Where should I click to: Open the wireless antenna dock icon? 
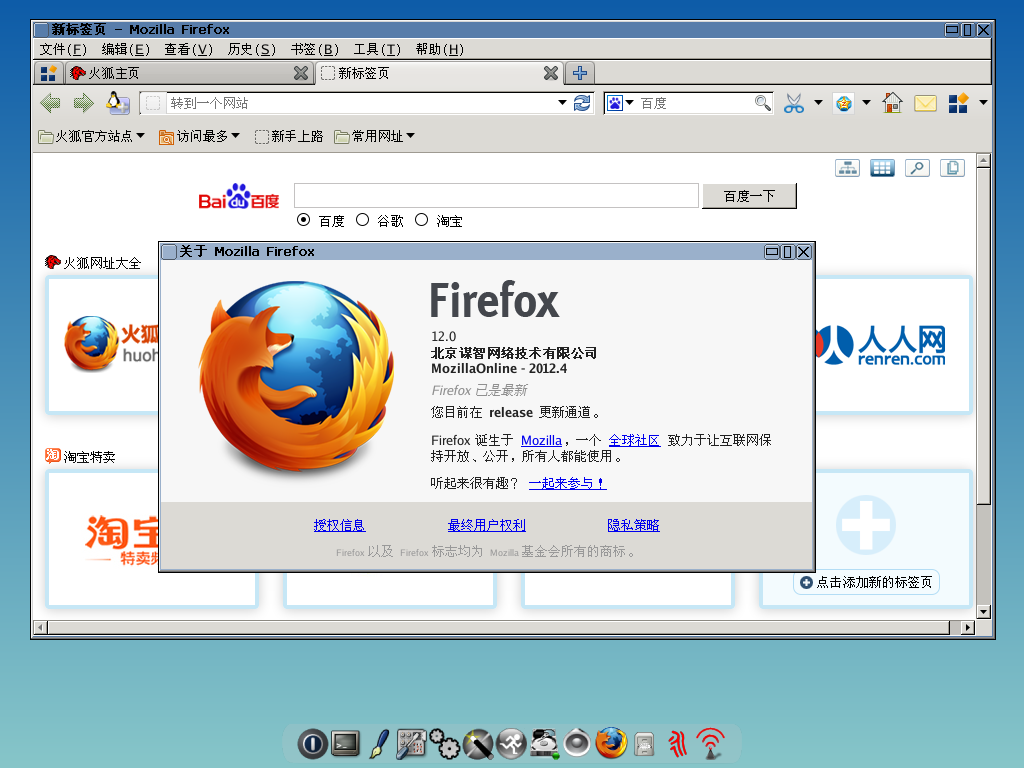711,744
